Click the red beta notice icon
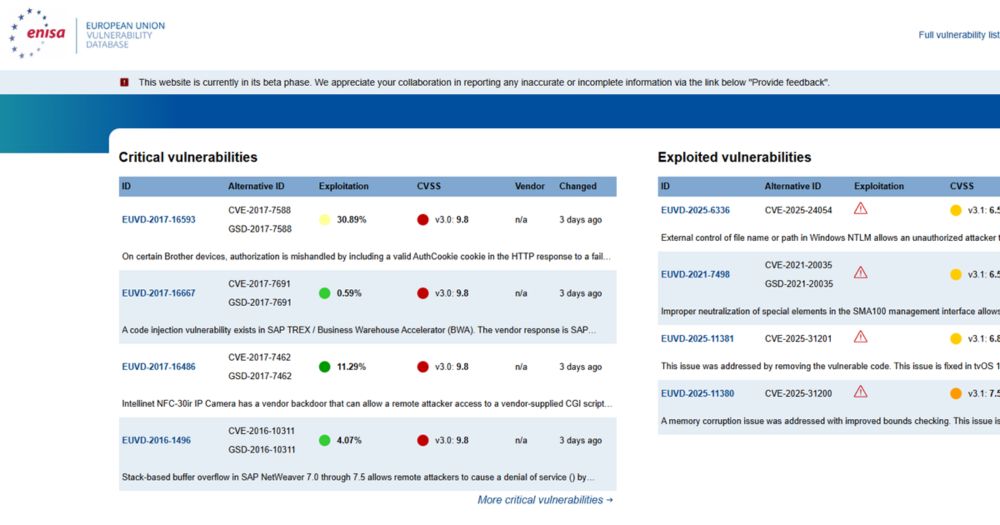This screenshot has height=525, width=1000. click(x=124, y=82)
